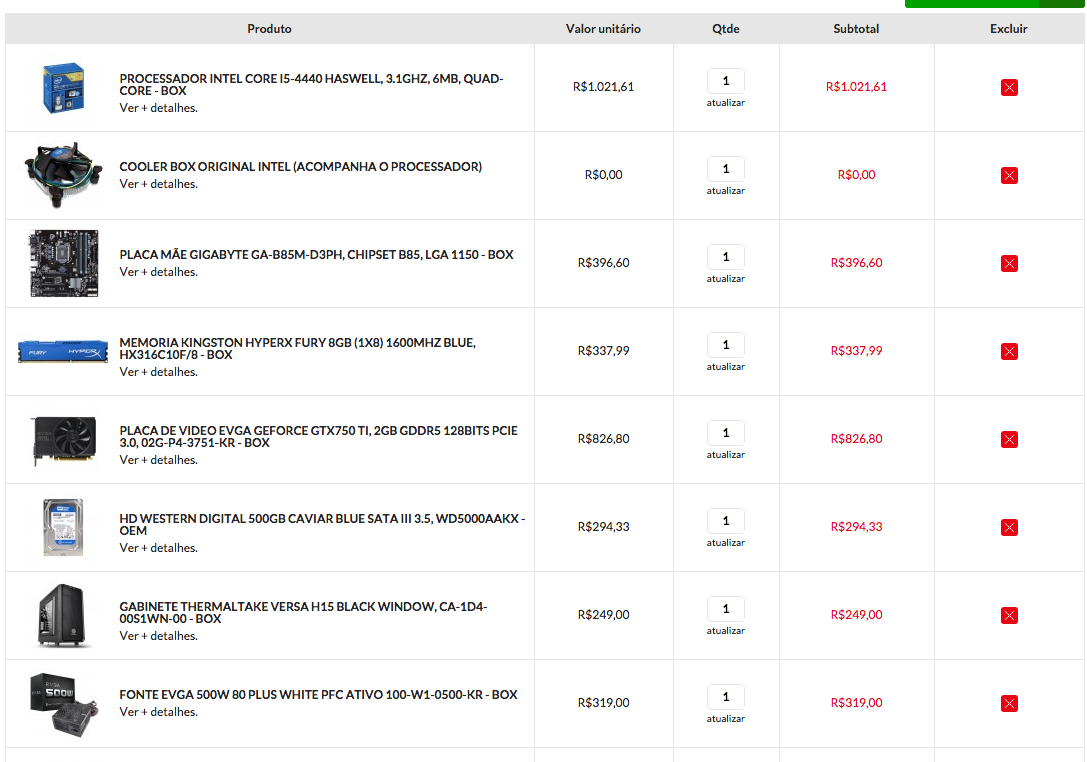
Task: Update quantity via atualizar on Gigabyte motherboard
Action: [x=726, y=279]
